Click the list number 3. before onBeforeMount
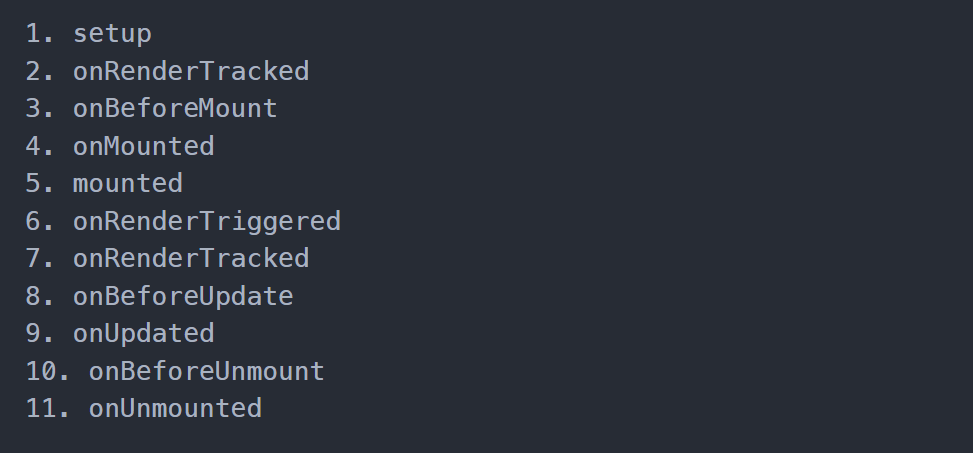This screenshot has height=453, width=973. [40, 109]
